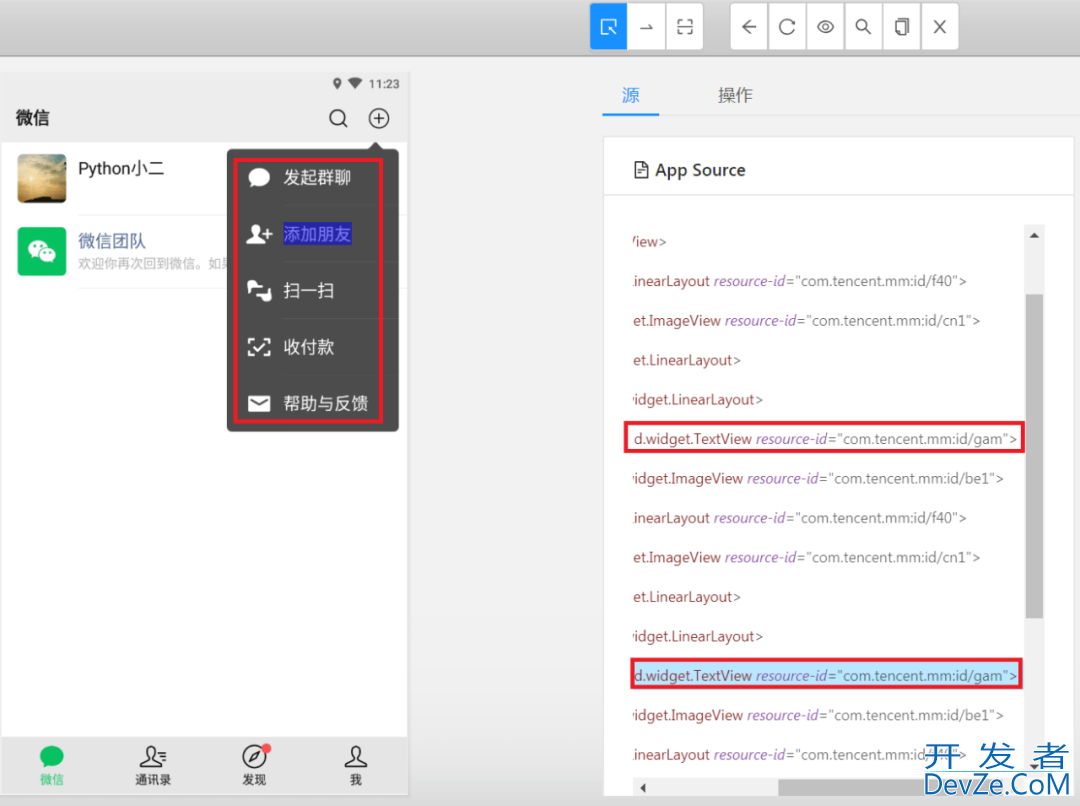Select first LinearLayout f40 source node

pyautogui.click(x=800, y=281)
